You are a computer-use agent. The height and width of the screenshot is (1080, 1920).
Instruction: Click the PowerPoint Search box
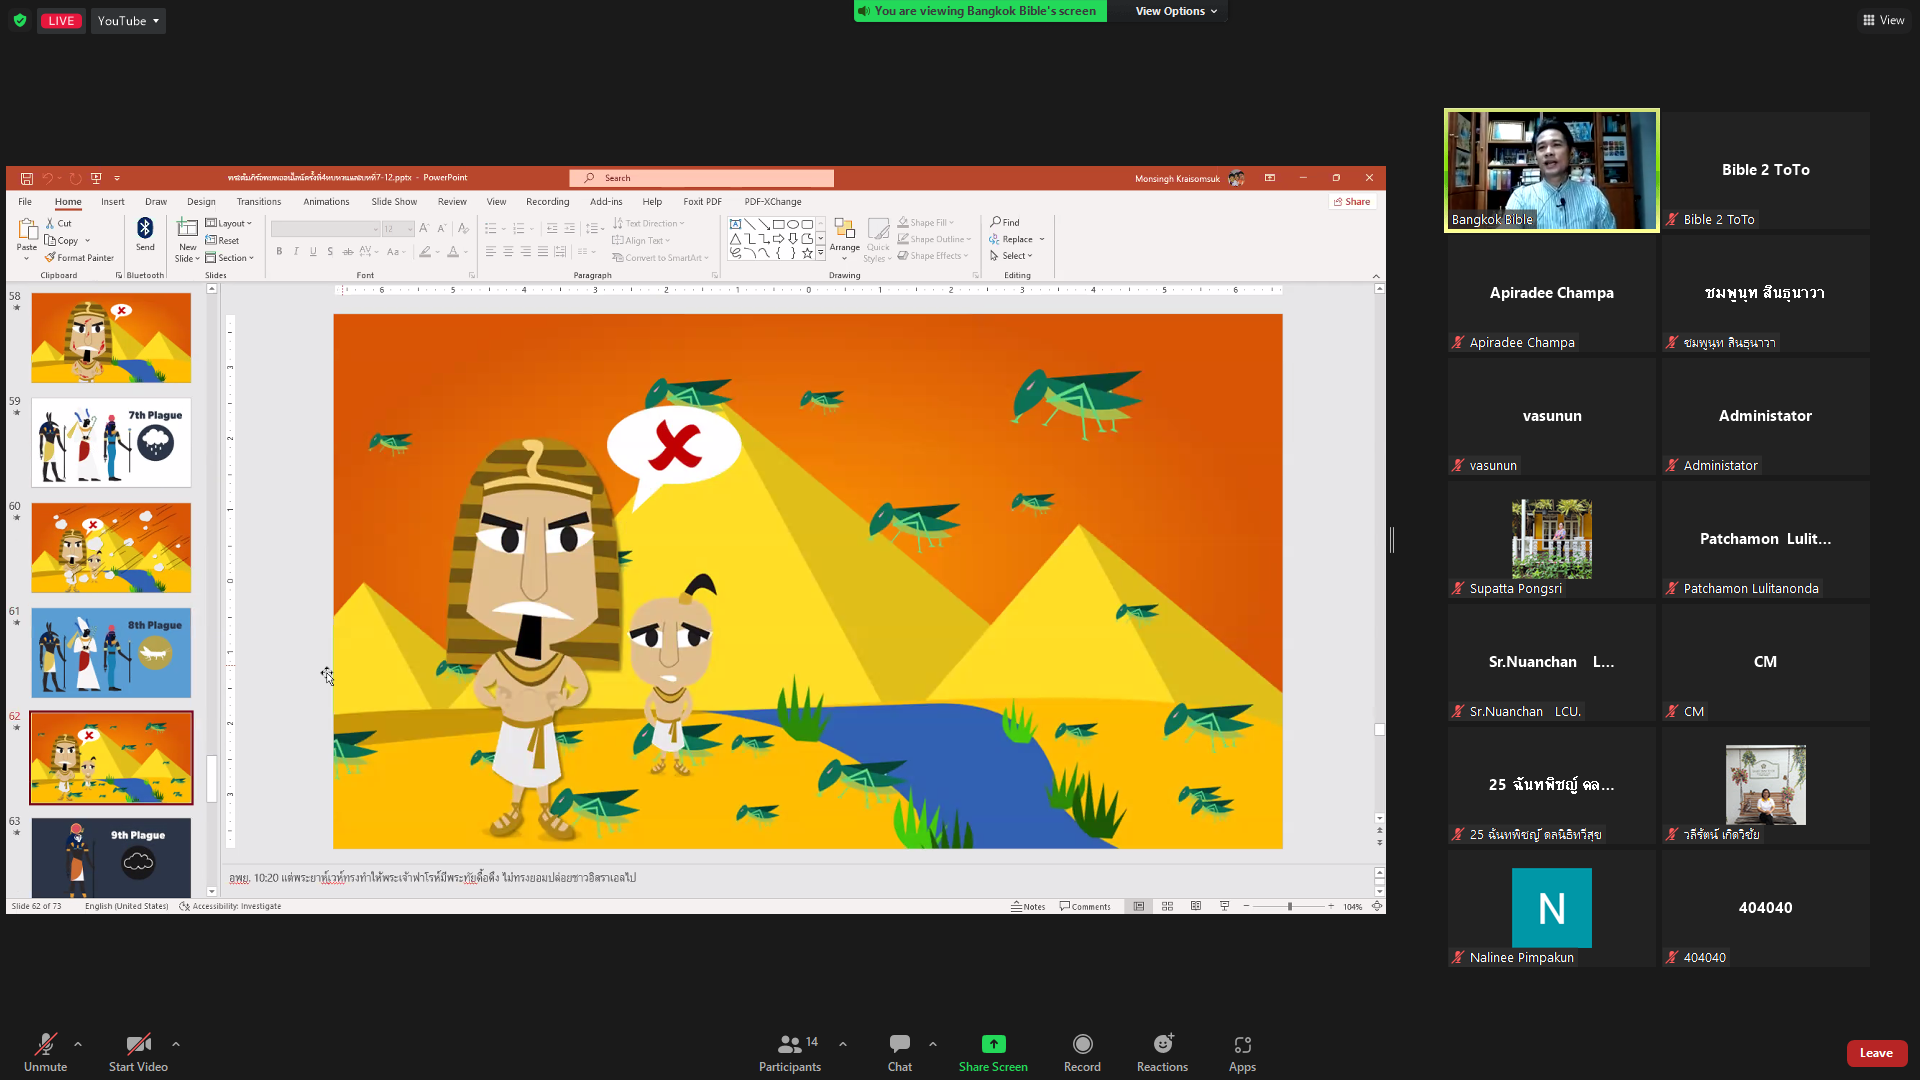tap(702, 178)
